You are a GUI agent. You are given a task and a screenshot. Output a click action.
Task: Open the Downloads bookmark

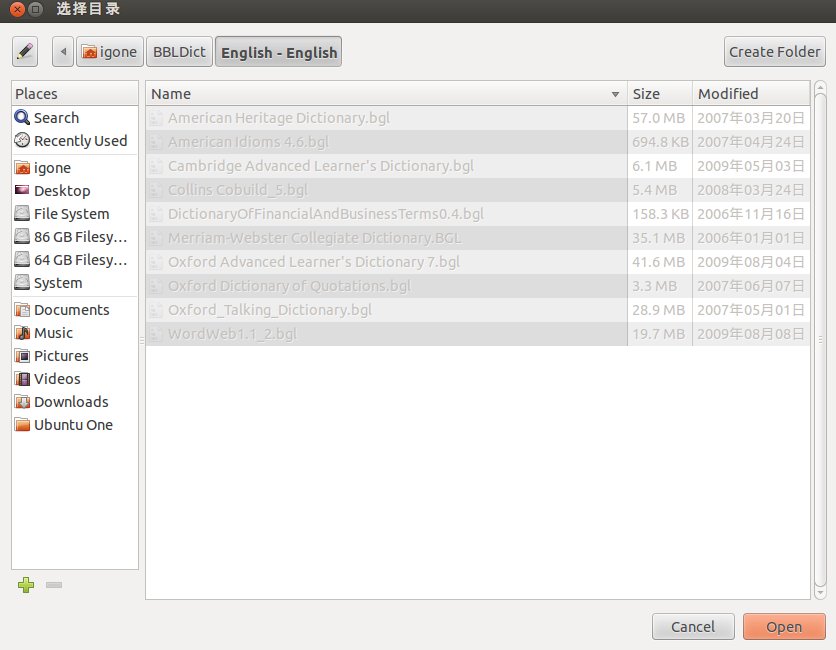pyautogui.click(x=75, y=402)
